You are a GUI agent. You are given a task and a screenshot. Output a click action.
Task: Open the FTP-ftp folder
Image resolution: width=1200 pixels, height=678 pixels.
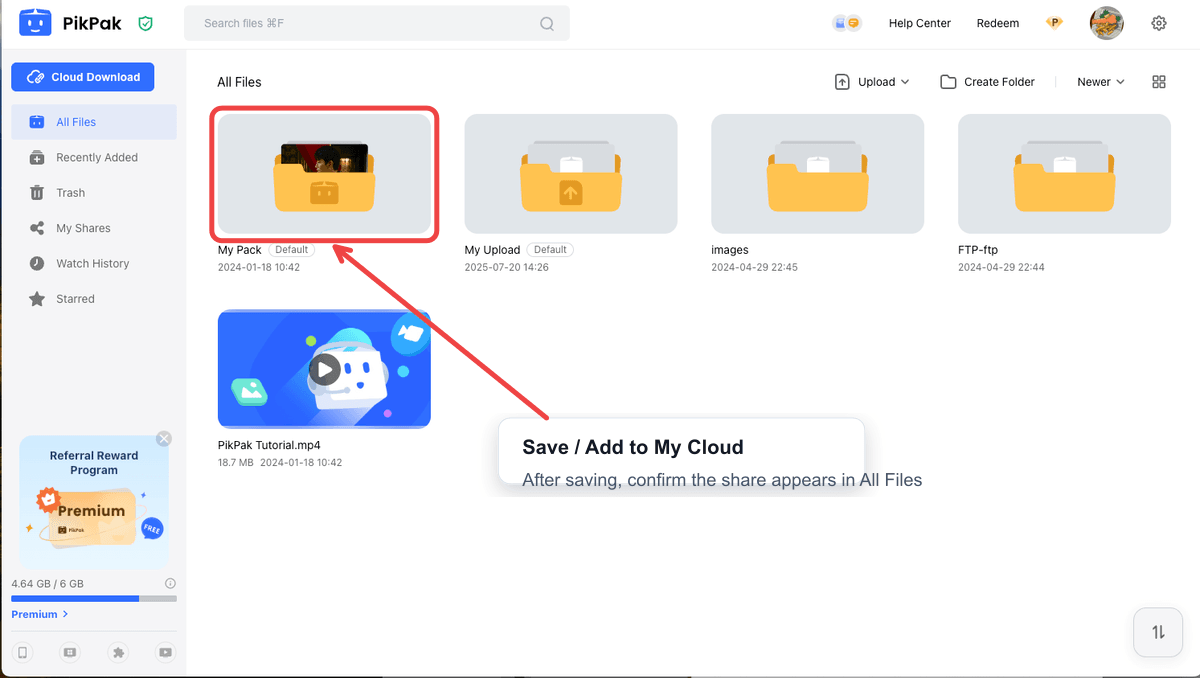click(1064, 174)
